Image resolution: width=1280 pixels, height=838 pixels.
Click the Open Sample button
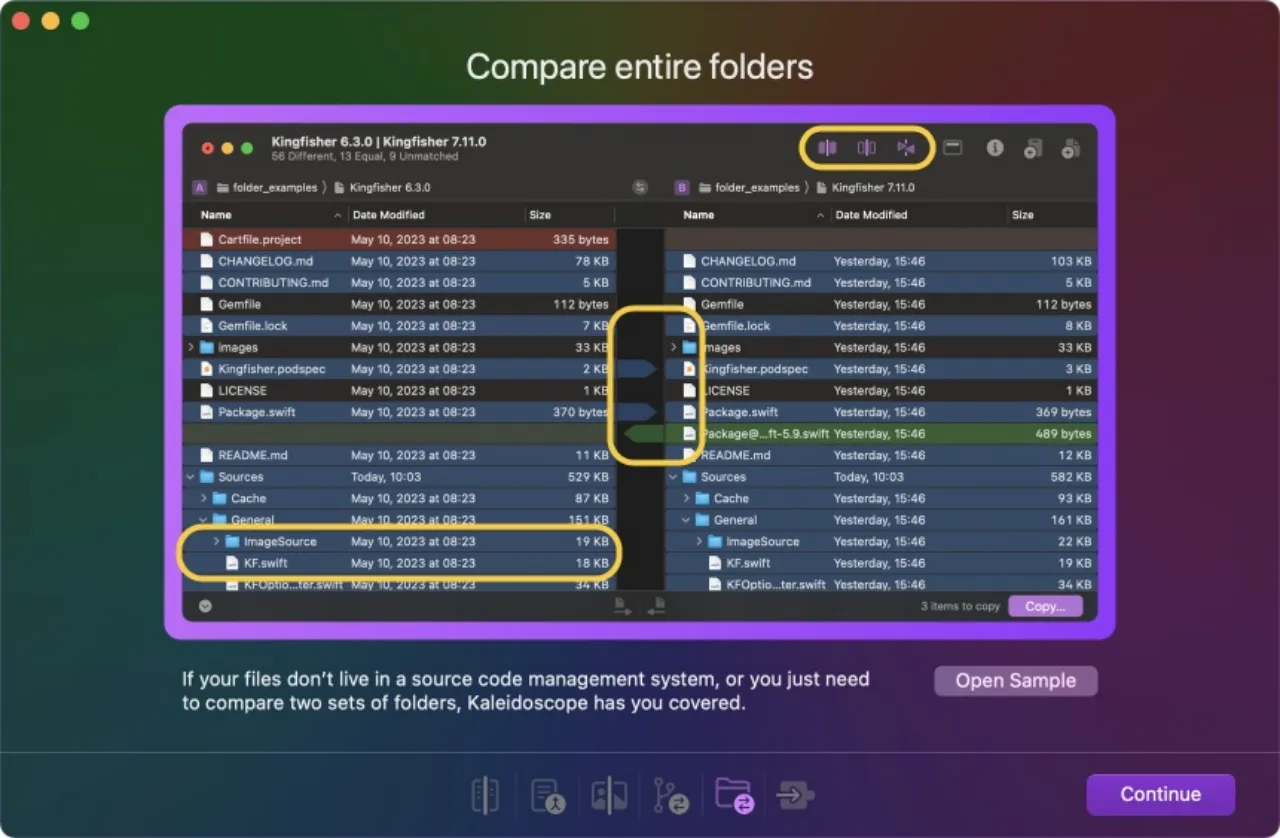tap(1016, 681)
